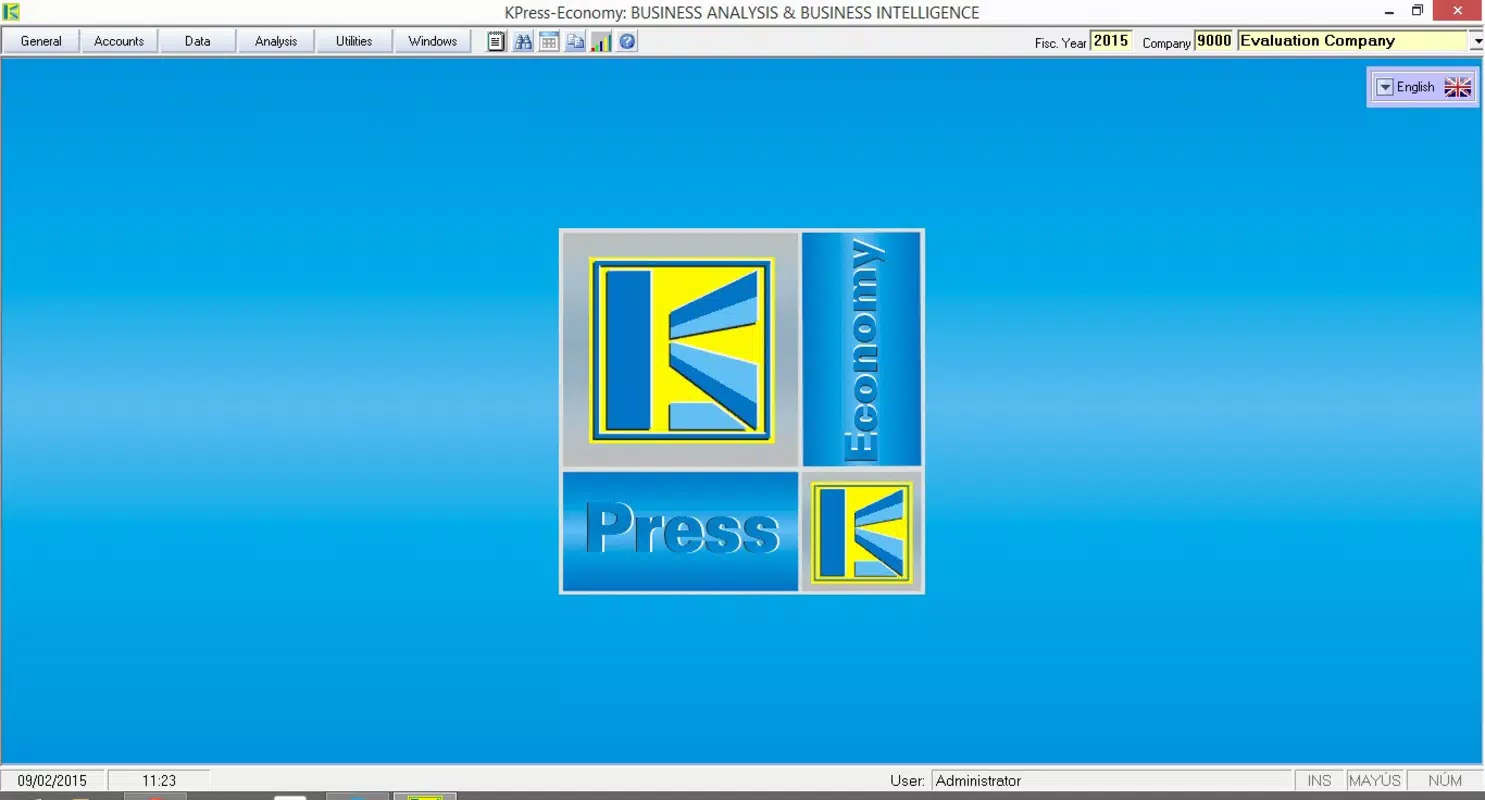Open the Data menu
This screenshot has height=800, width=1485.
click(x=197, y=41)
